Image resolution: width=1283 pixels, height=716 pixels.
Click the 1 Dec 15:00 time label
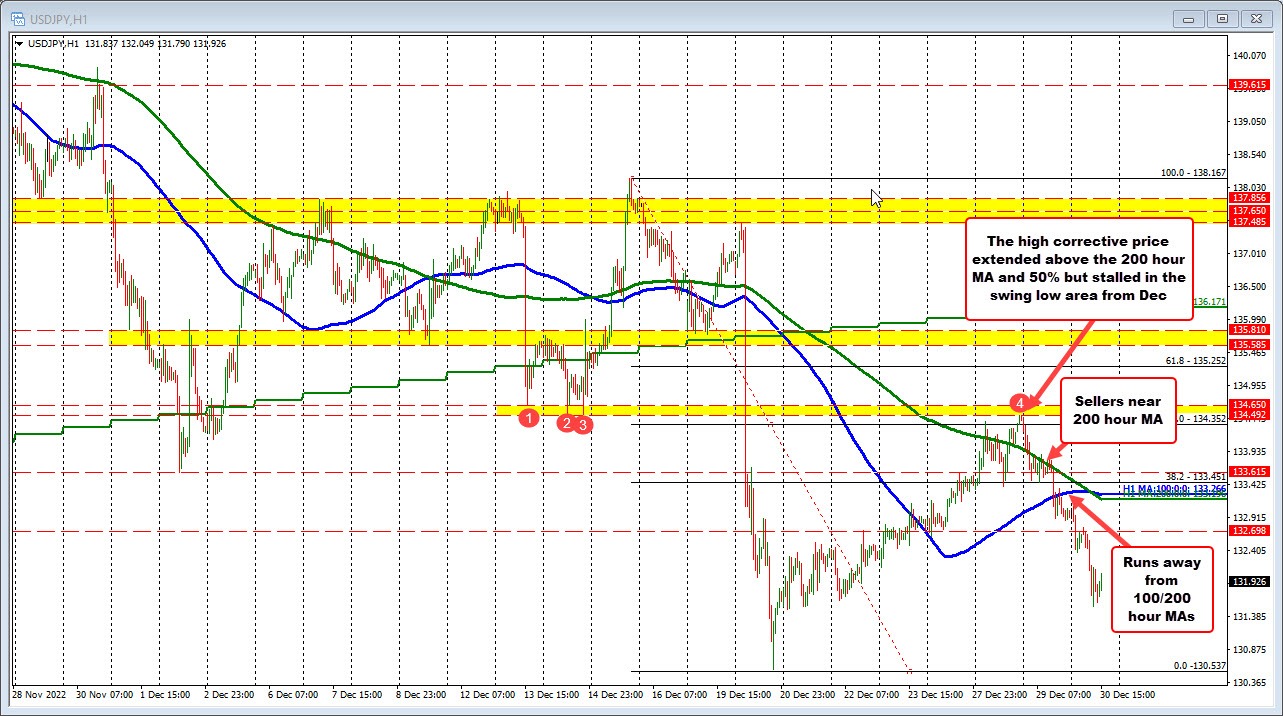[163, 695]
